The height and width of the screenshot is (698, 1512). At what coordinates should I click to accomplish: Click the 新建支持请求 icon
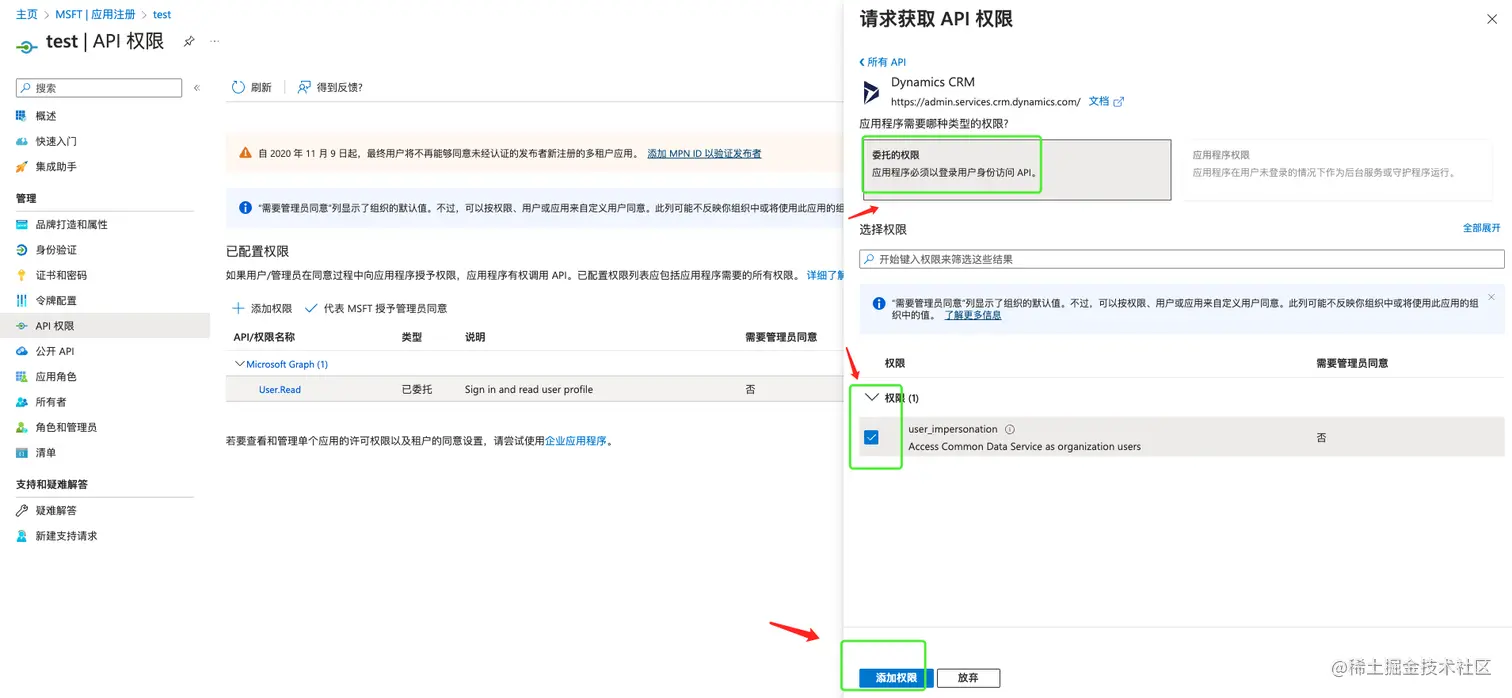coord(22,536)
